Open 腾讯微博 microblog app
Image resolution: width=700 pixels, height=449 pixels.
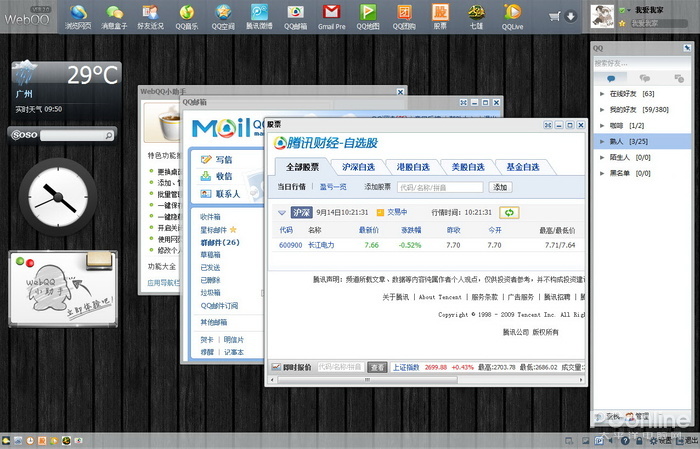[x=259, y=17]
